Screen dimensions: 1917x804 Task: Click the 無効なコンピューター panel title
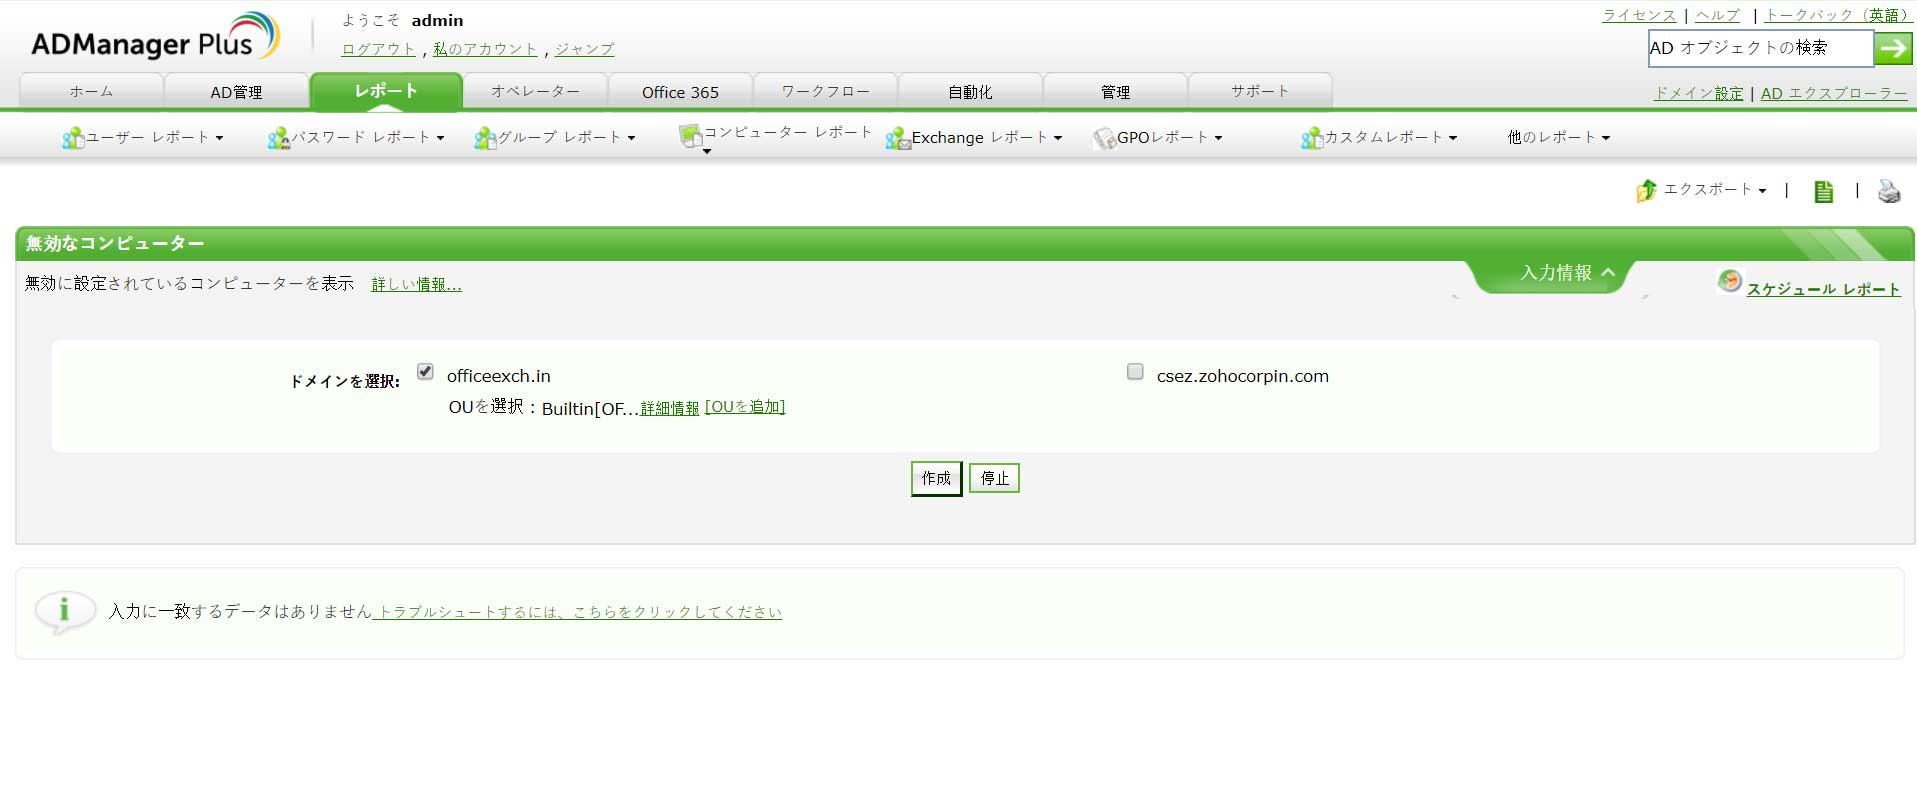(x=115, y=243)
